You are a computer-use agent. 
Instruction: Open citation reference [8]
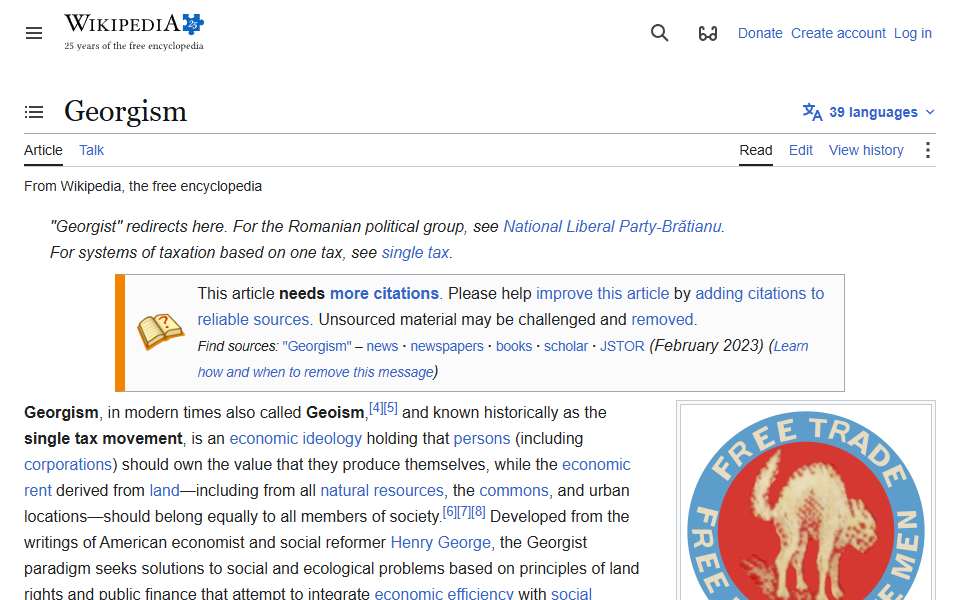coord(479,512)
